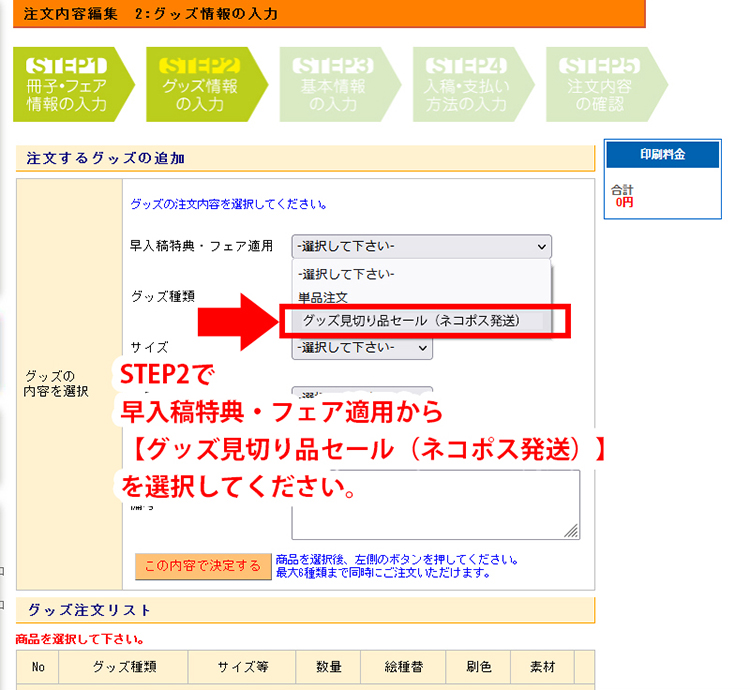This screenshot has height=690, width=750.
Task: Go to STEP1 冊子・フェア情報の入力
Action: [66, 84]
